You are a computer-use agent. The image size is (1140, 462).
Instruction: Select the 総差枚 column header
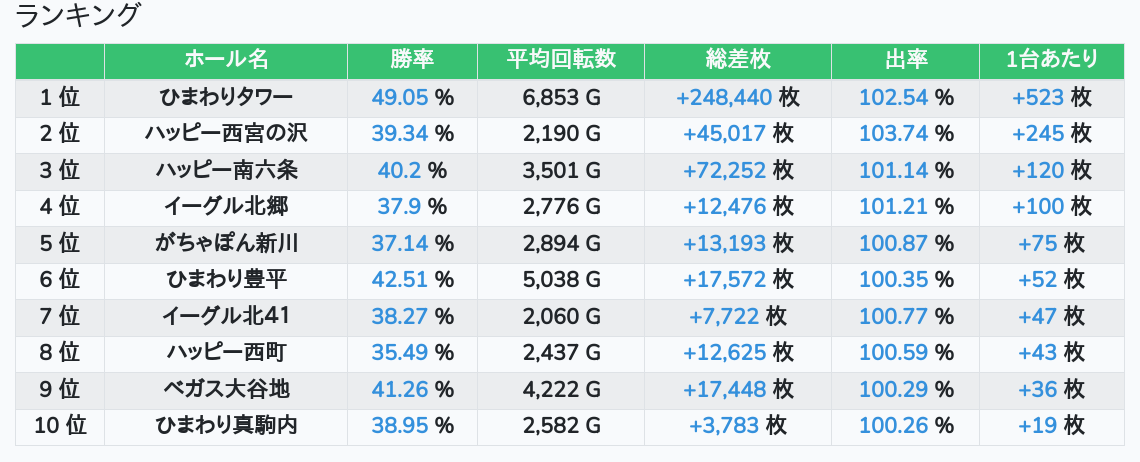[x=737, y=60]
